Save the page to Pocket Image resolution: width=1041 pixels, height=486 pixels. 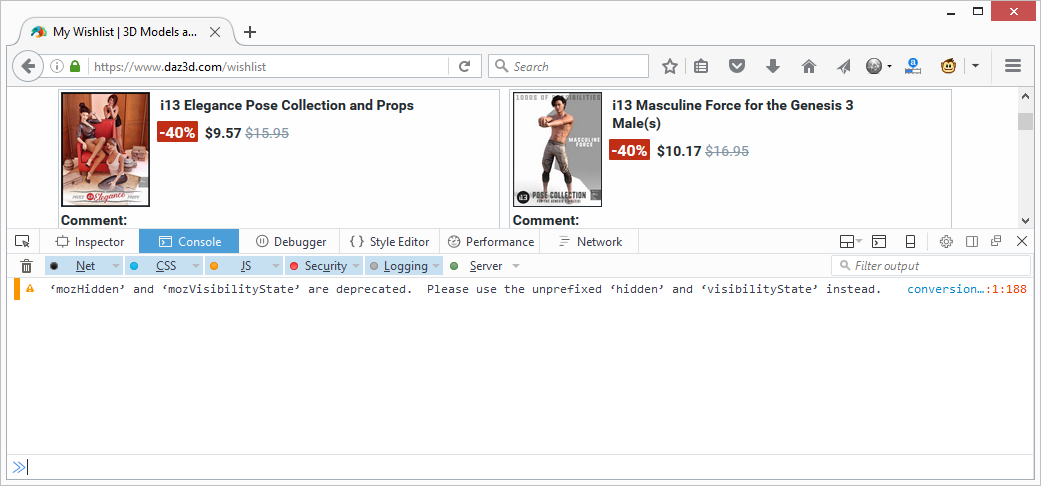point(736,66)
